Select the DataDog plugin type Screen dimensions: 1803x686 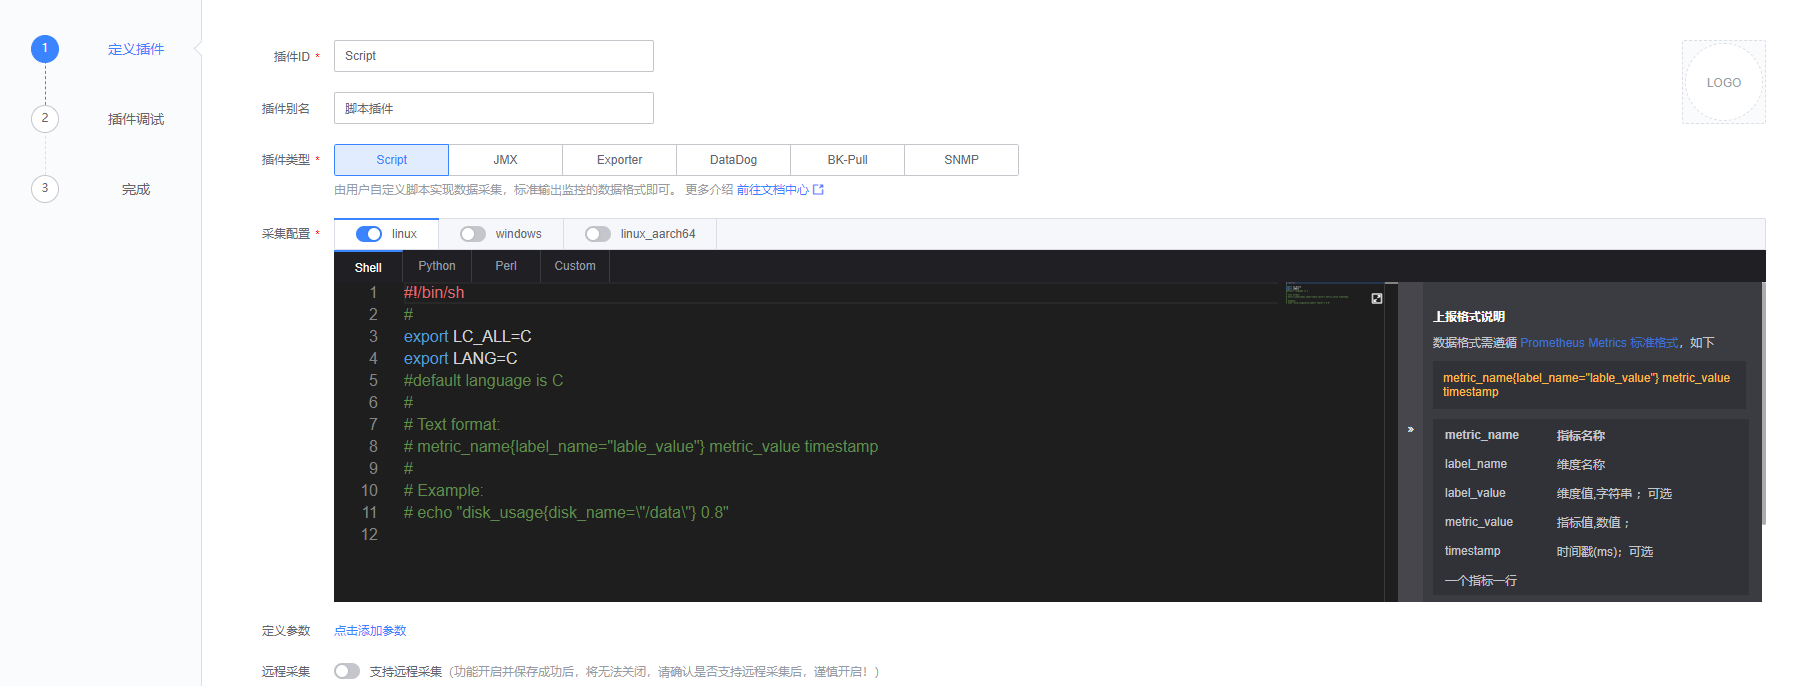coord(733,160)
